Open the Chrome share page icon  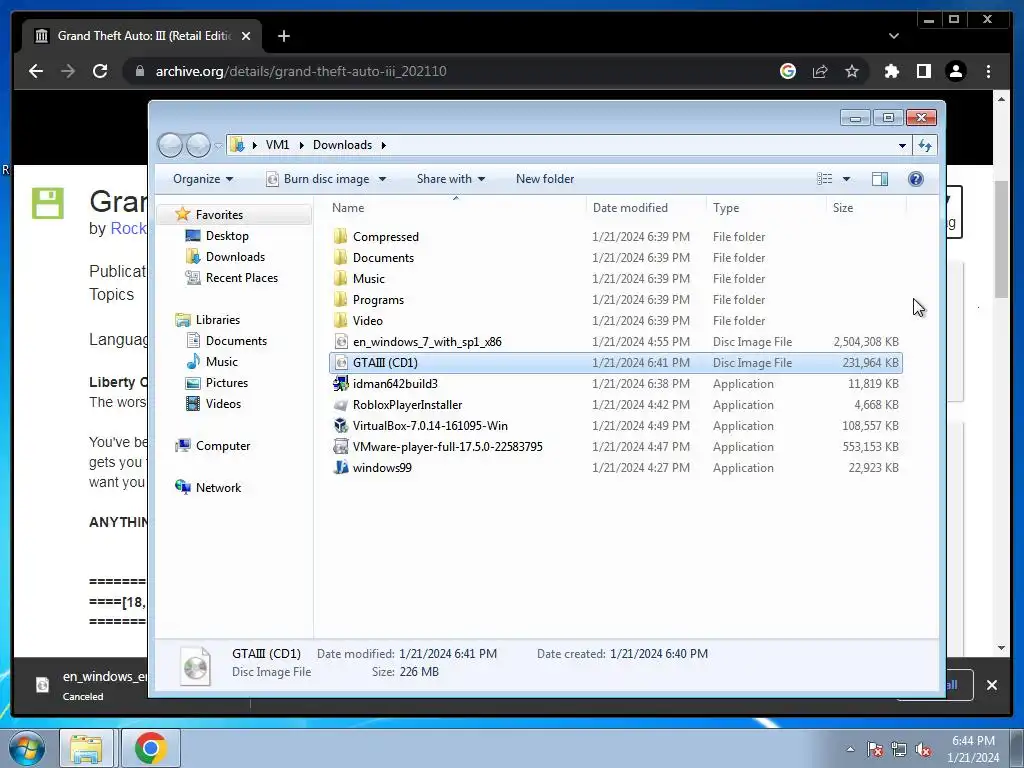coord(820,71)
